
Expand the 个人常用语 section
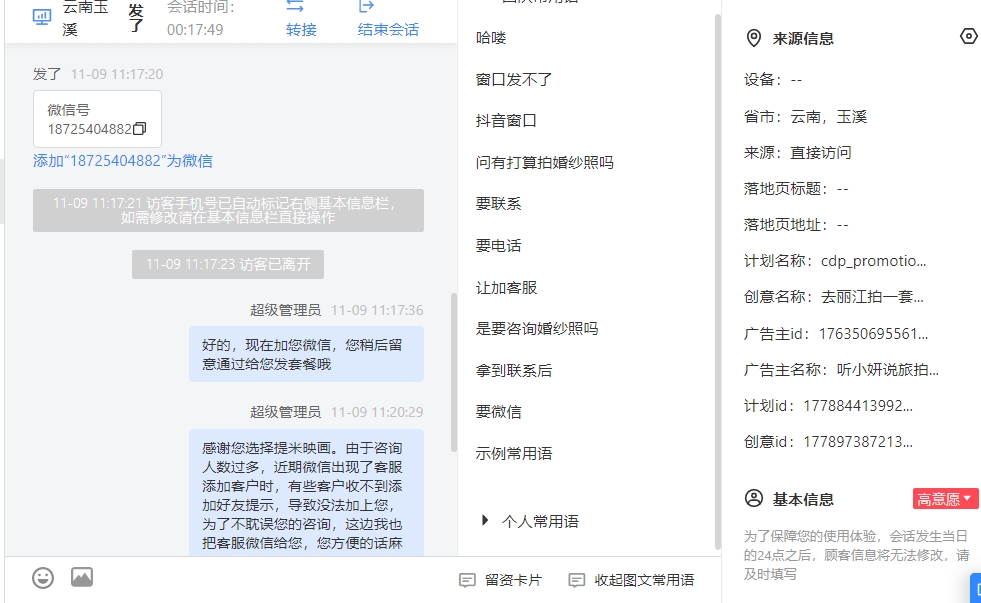pos(485,520)
